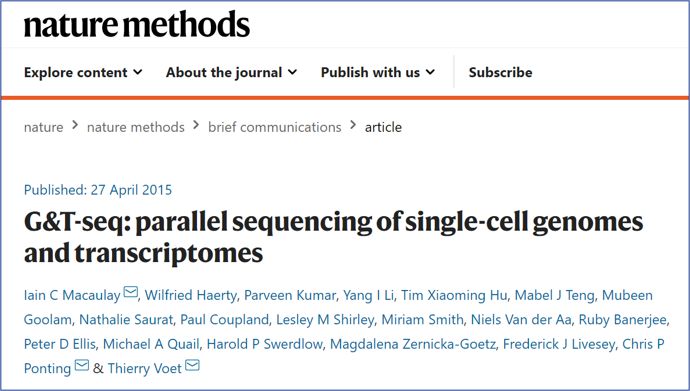Click the Subscribe link
This screenshot has height=391, width=690.
point(500,72)
